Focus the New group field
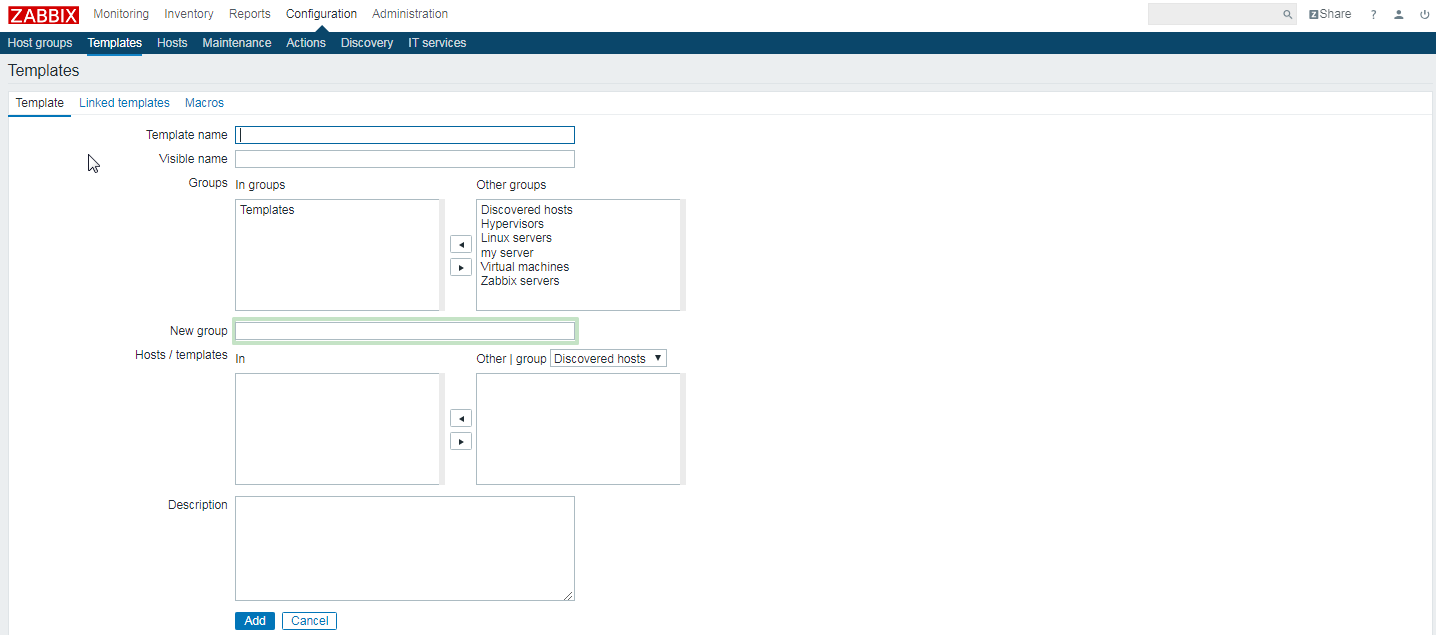This screenshot has height=635, width=1436. point(405,331)
